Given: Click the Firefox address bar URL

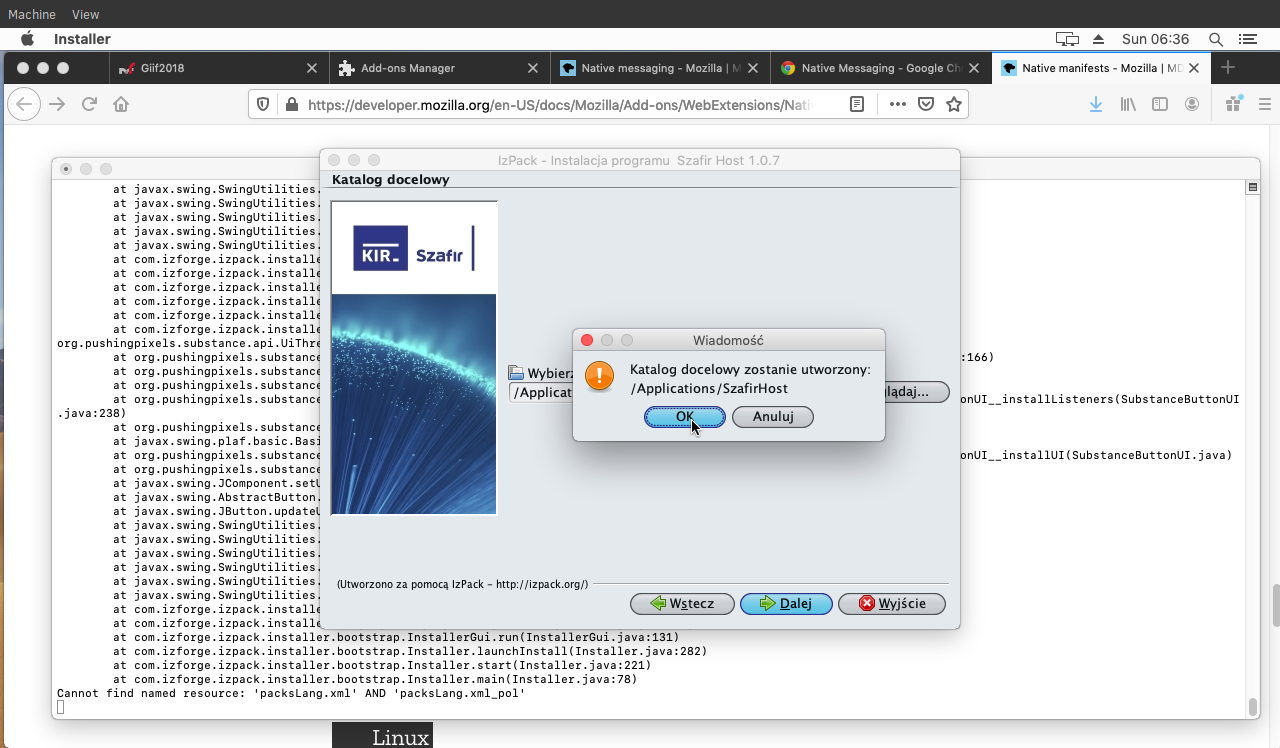Looking at the screenshot, I should click(560, 104).
